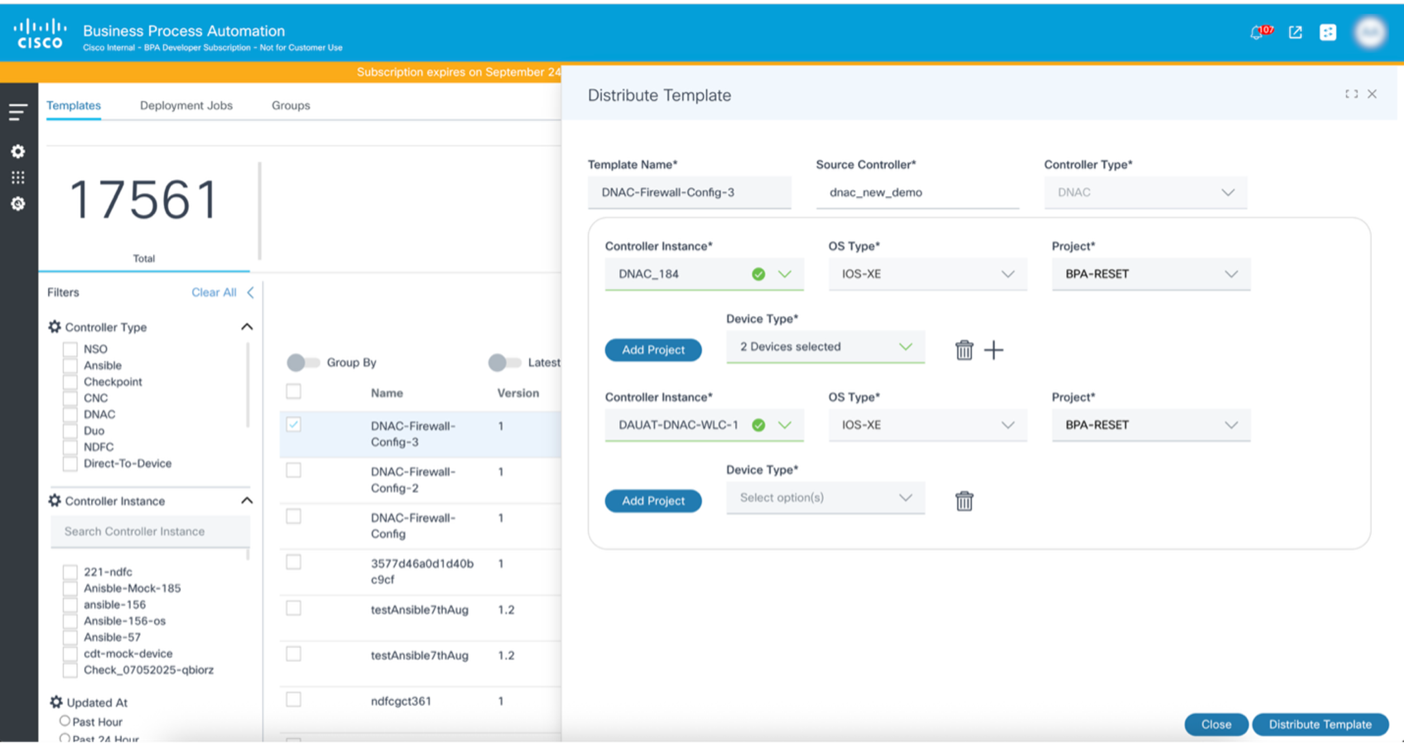Select the Past Hour radio option
This screenshot has width=1404, height=746.
(x=65, y=721)
